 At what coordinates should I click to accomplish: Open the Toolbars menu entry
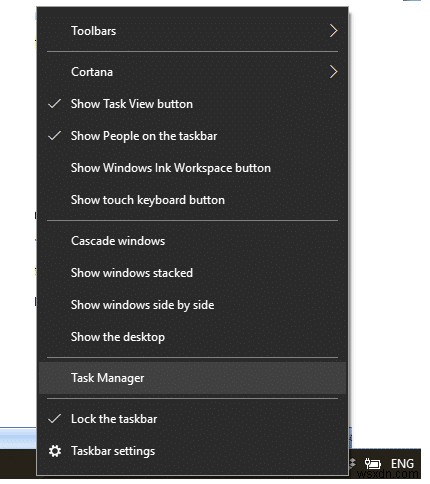[192, 31]
